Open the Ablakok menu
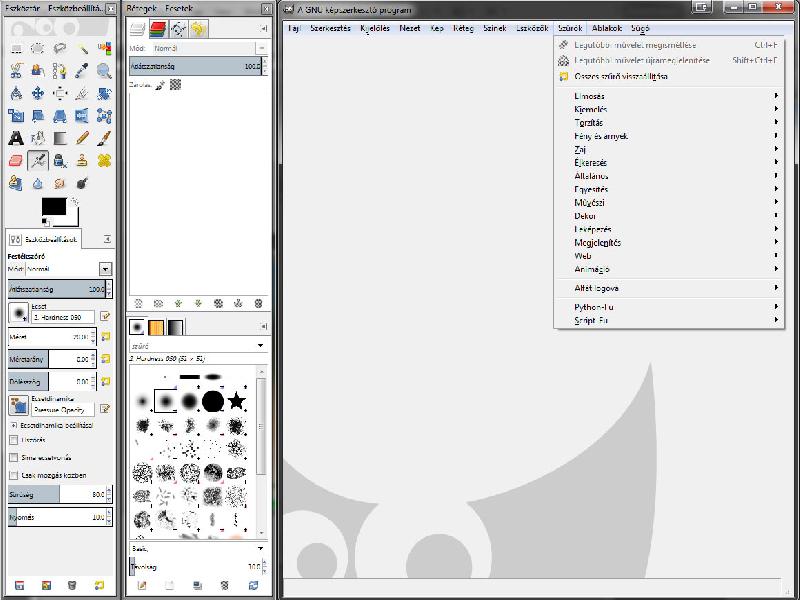Image resolution: width=800 pixels, height=600 pixels. [x=607, y=29]
